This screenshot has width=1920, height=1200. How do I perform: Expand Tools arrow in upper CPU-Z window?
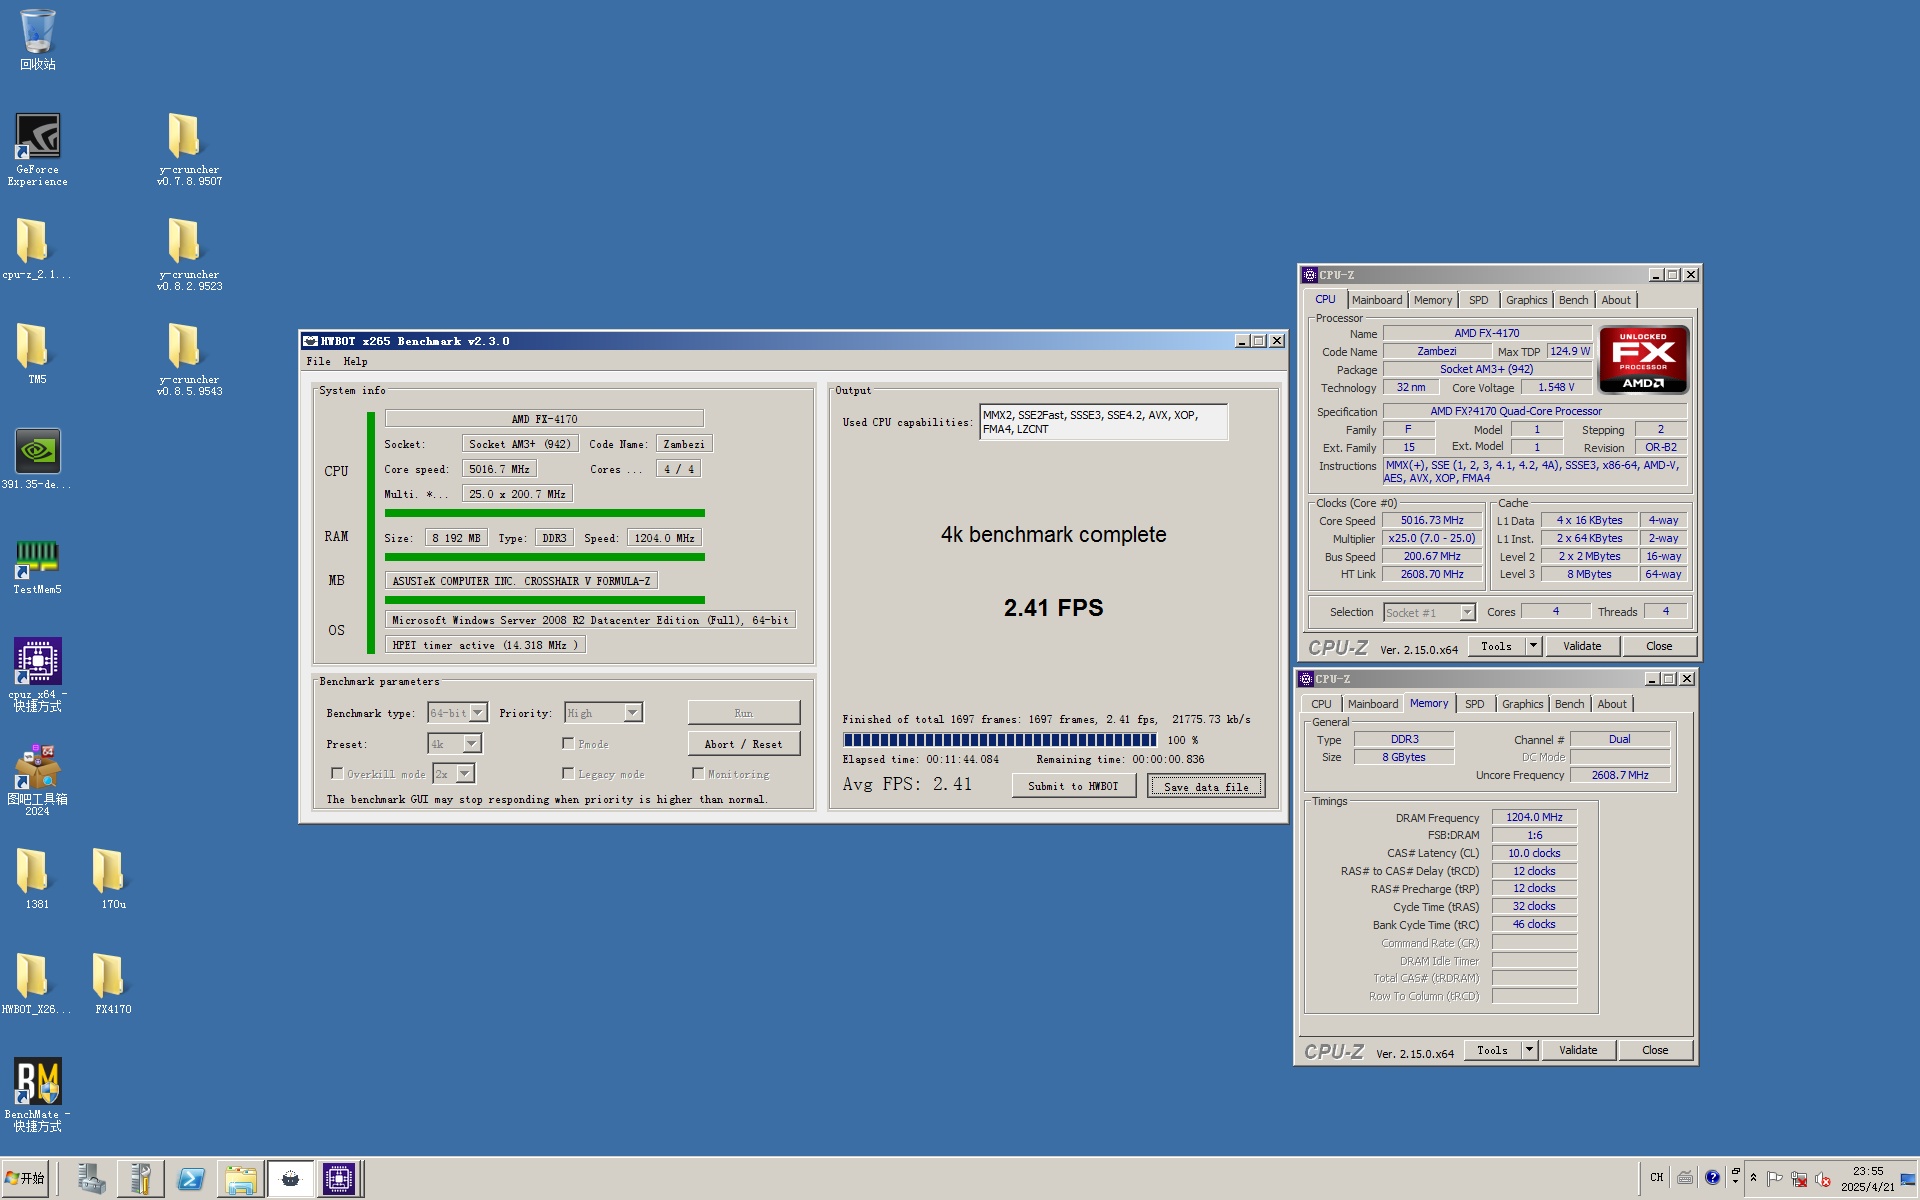[x=1533, y=646]
